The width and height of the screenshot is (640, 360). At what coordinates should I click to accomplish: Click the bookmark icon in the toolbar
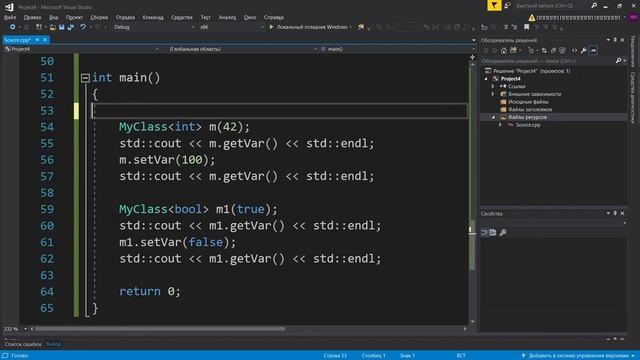point(527,27)
